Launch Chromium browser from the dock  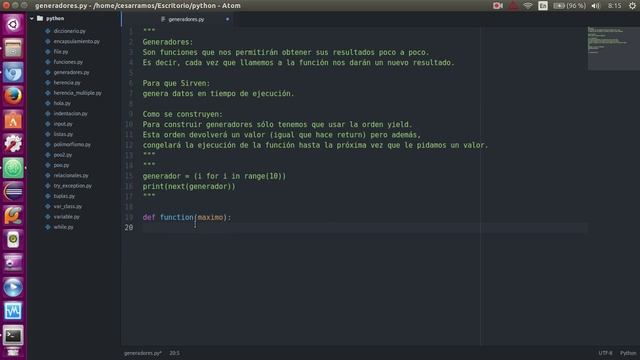coord(13,72)
